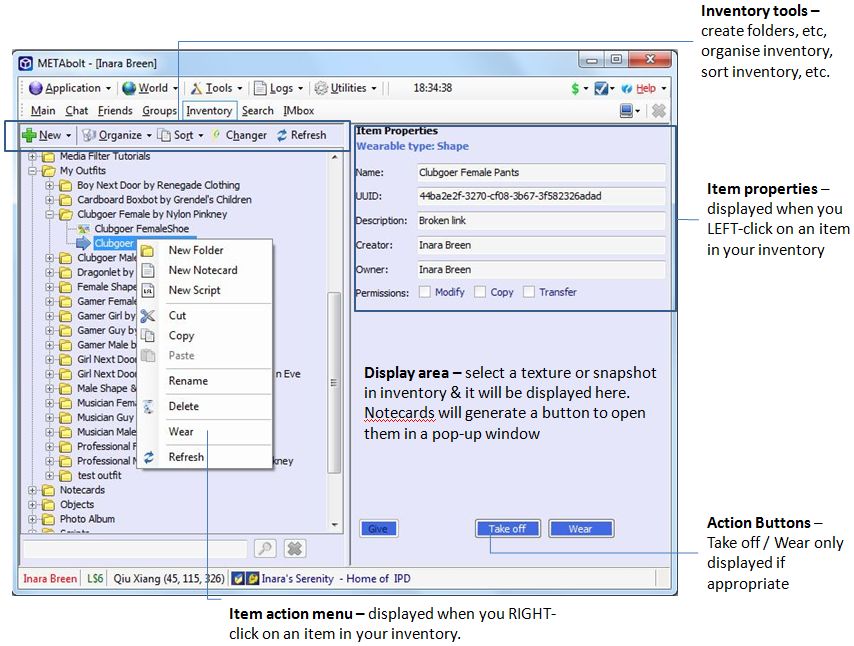
Task: Click the inventory tree vertical scrollbar
Action: coord(334,380)
